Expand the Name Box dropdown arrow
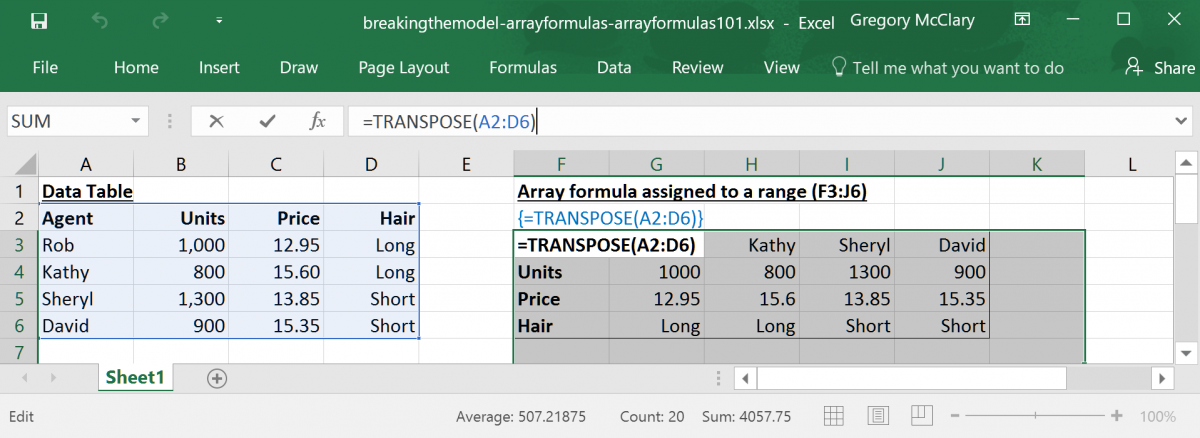The image size is (1200, 438). tap(137, 121)
